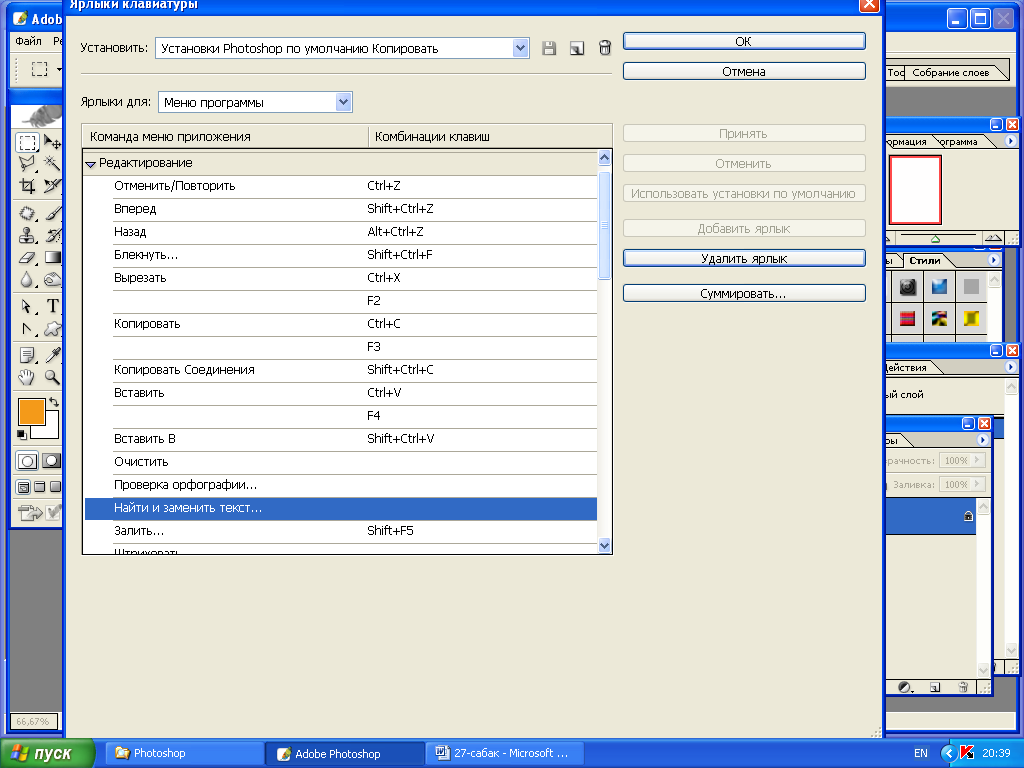Click Navigator zoom in large mountains icon

click(993, 238)
